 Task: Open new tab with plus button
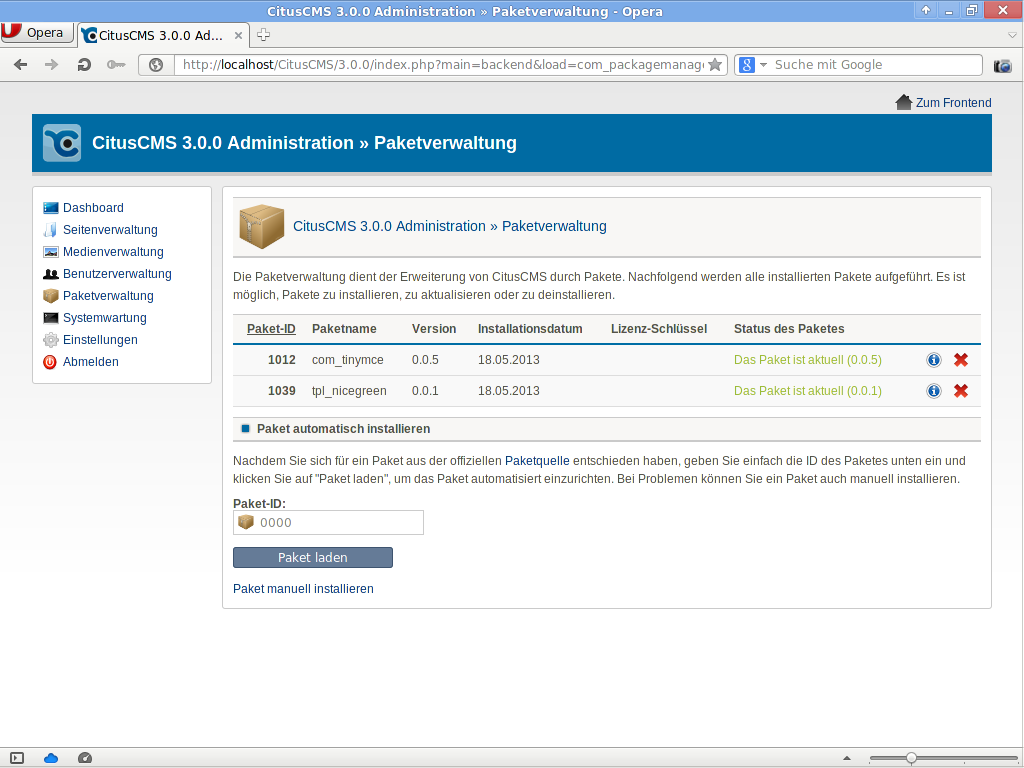[x=264, y=35]
